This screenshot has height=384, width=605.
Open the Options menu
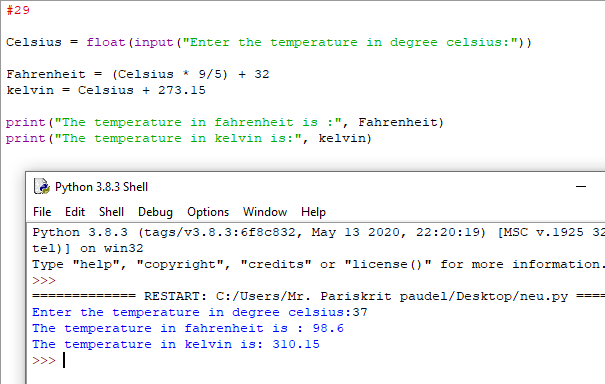pos(208,212)
